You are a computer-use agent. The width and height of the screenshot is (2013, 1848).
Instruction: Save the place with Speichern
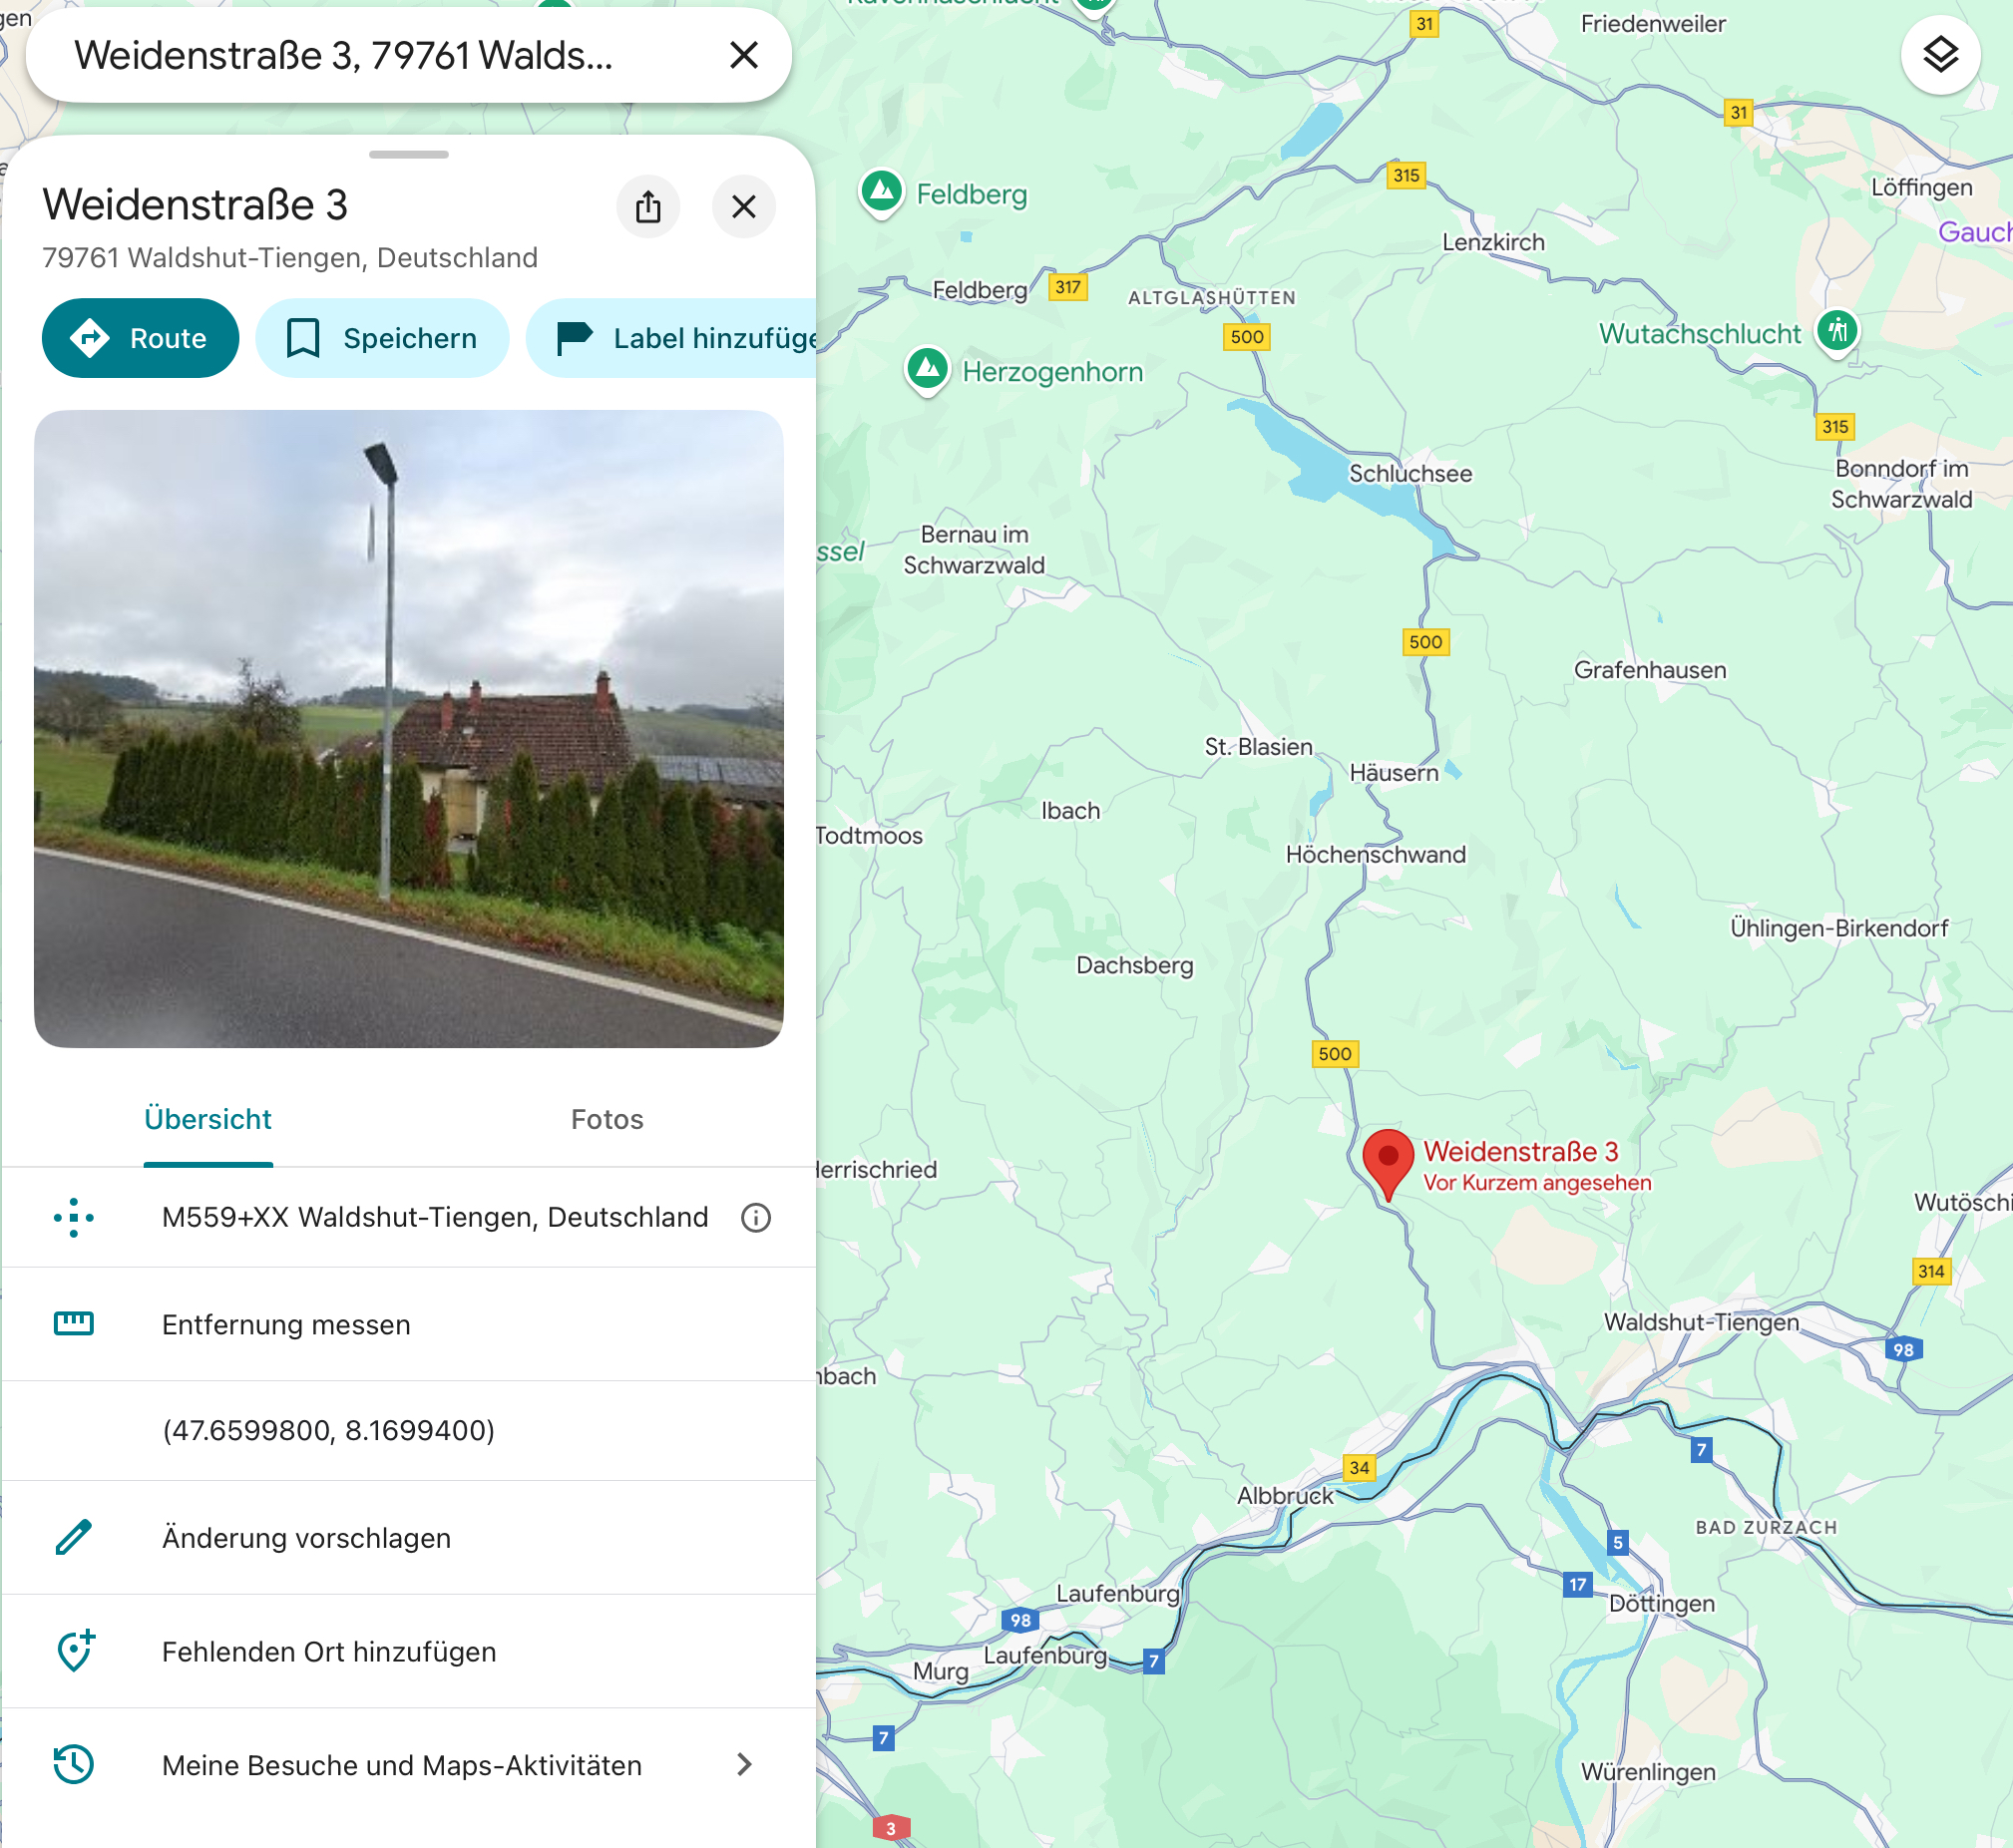[382, 338]
